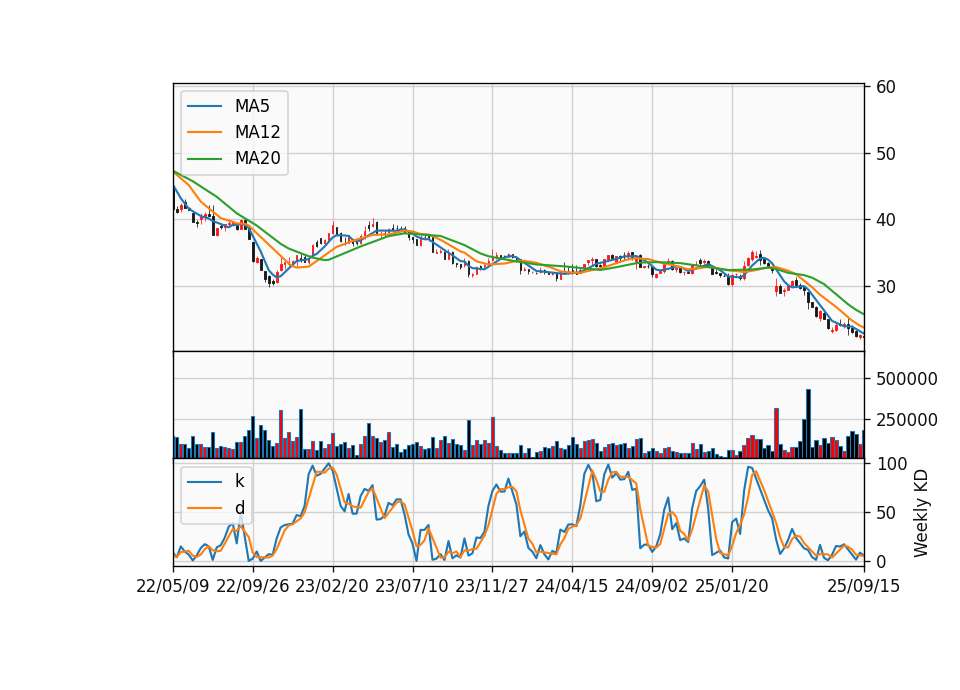Click the 25/01/20 date axis label

pos(732,586)
